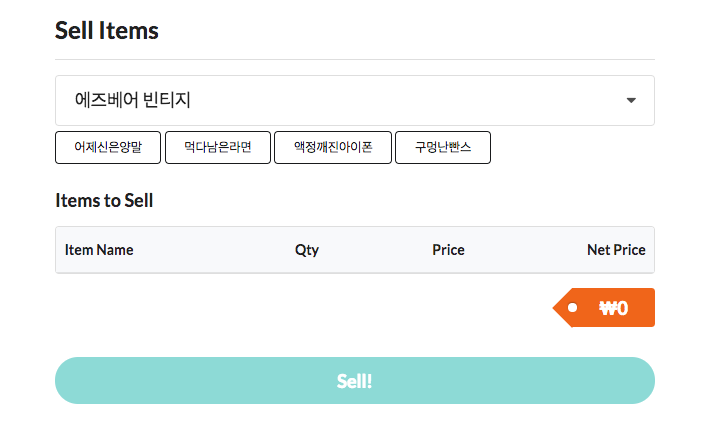
Task: Click the Sell Items heading
Action: (x=107, y=30)
